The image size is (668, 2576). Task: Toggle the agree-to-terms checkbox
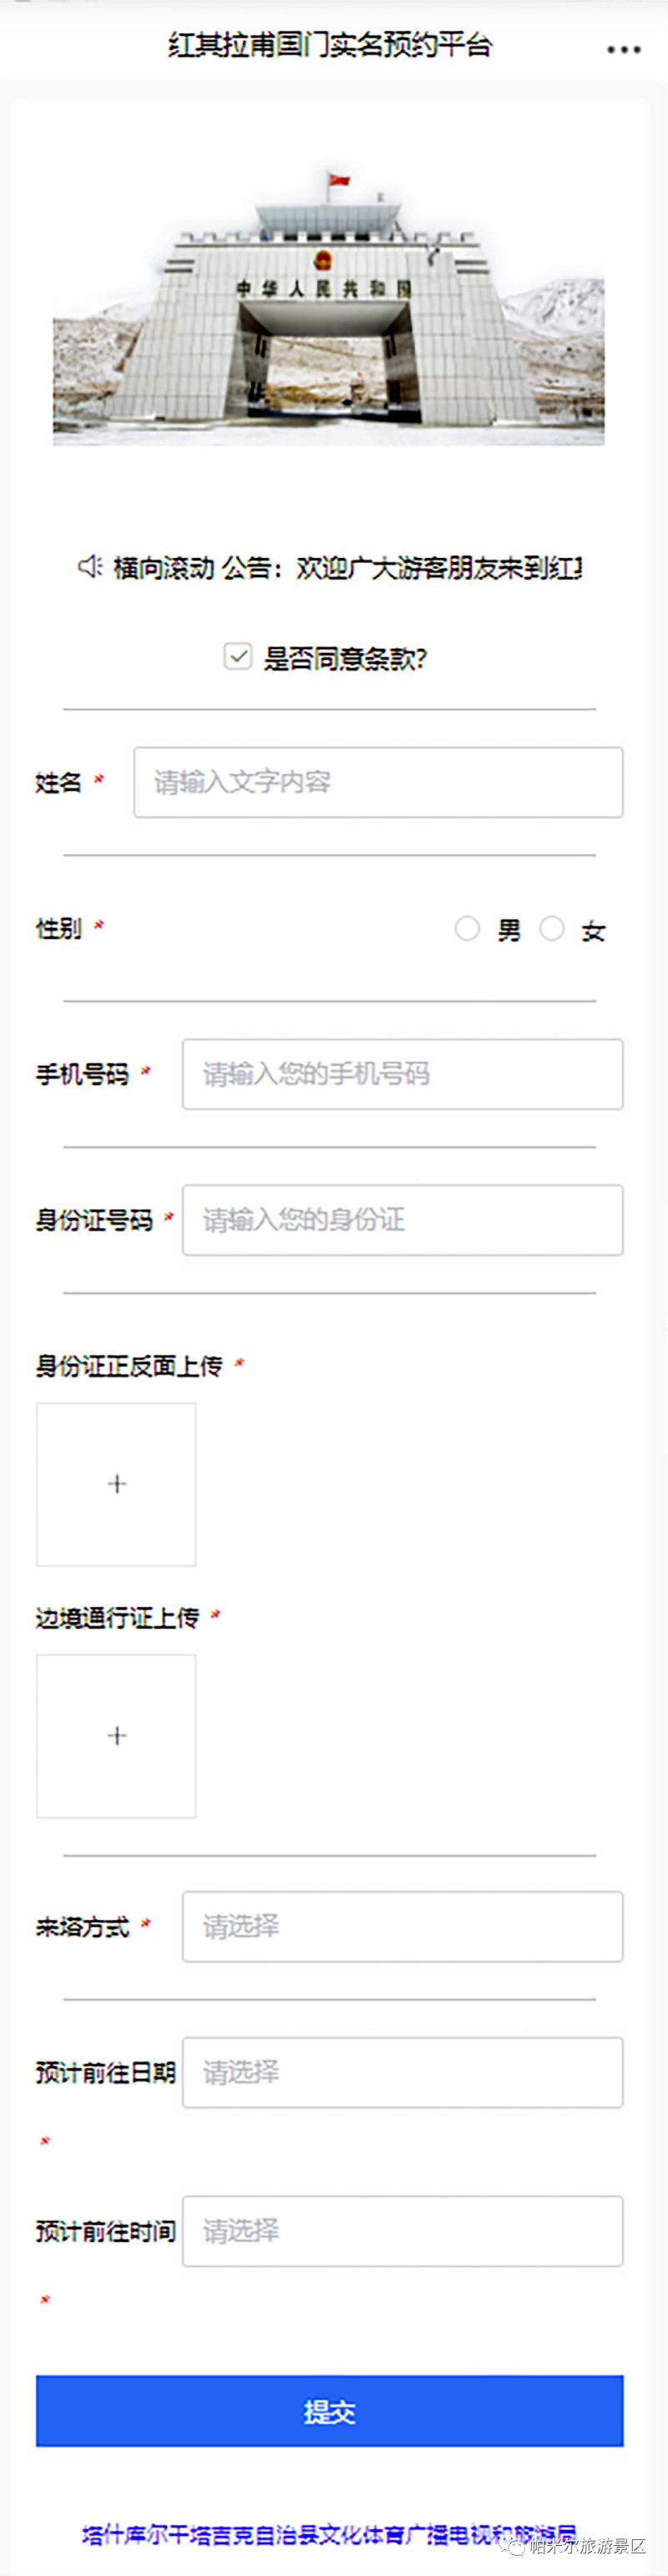tap(238, 657)
